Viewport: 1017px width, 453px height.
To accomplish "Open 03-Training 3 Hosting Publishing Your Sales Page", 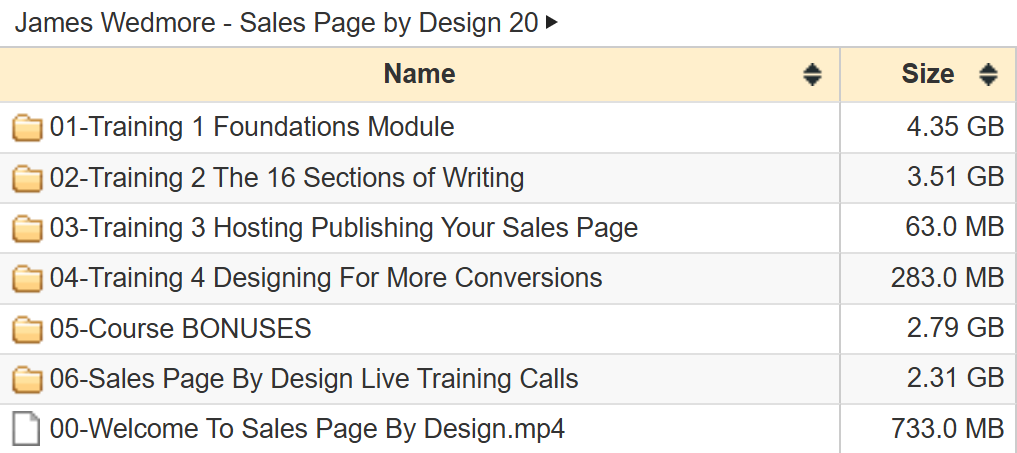I will 344,228.
